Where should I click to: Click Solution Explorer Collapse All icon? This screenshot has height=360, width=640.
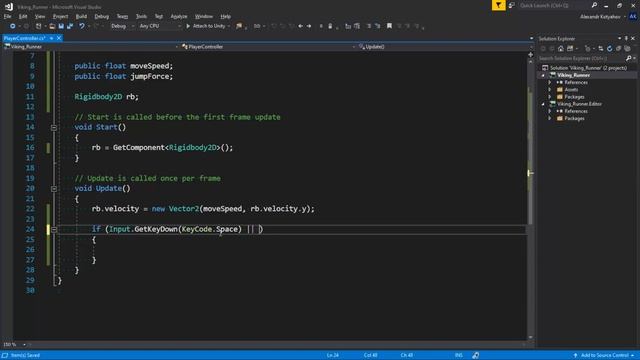[619, 49]
